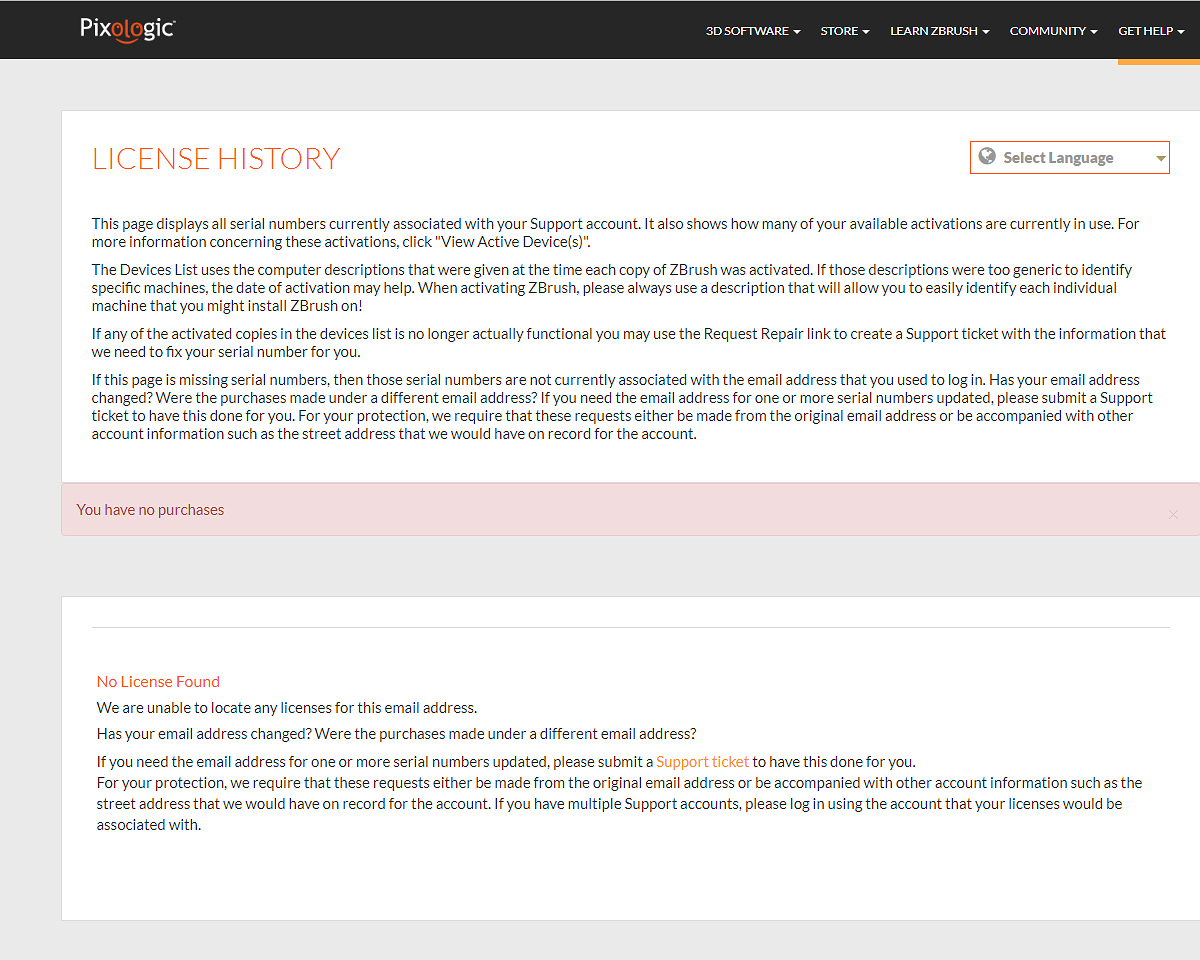Viewport: 1200px width, 960px height.
Task: Click the 'No License Found' heading
Action: tap(158, 682)
